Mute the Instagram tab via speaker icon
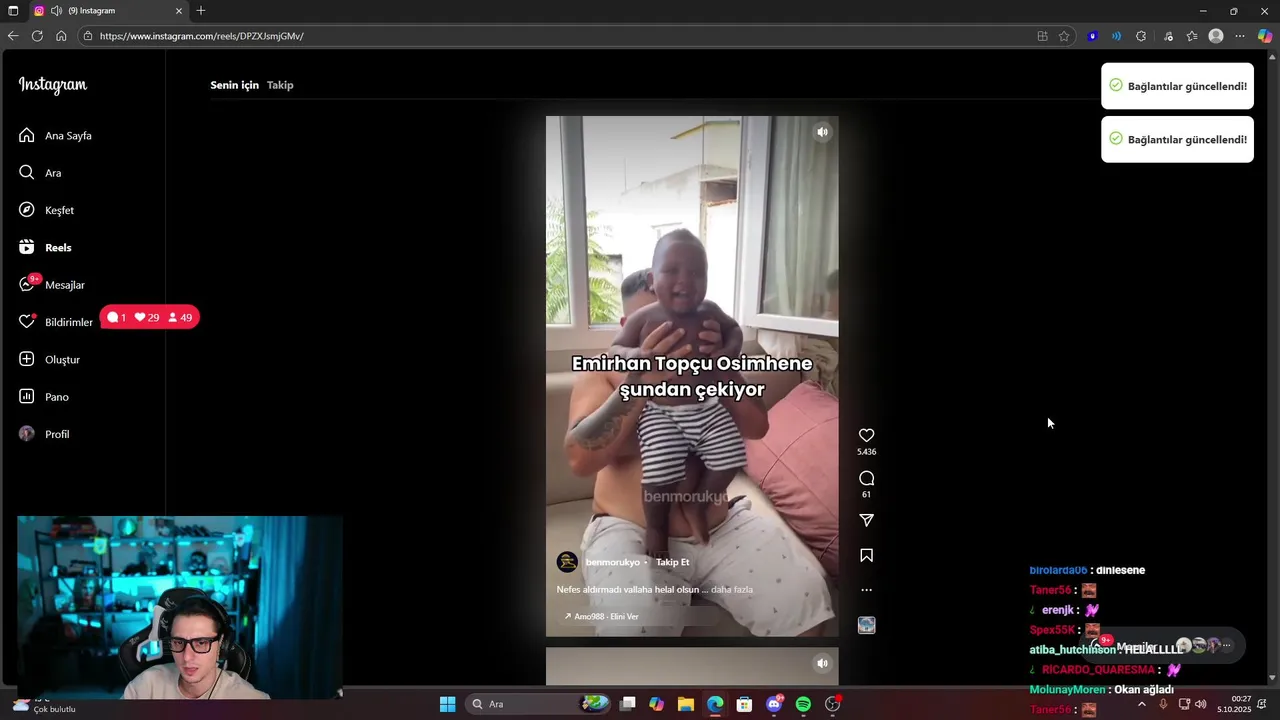Image resolution: width=1280 pixels, height=720 pixels. [57, 11]
